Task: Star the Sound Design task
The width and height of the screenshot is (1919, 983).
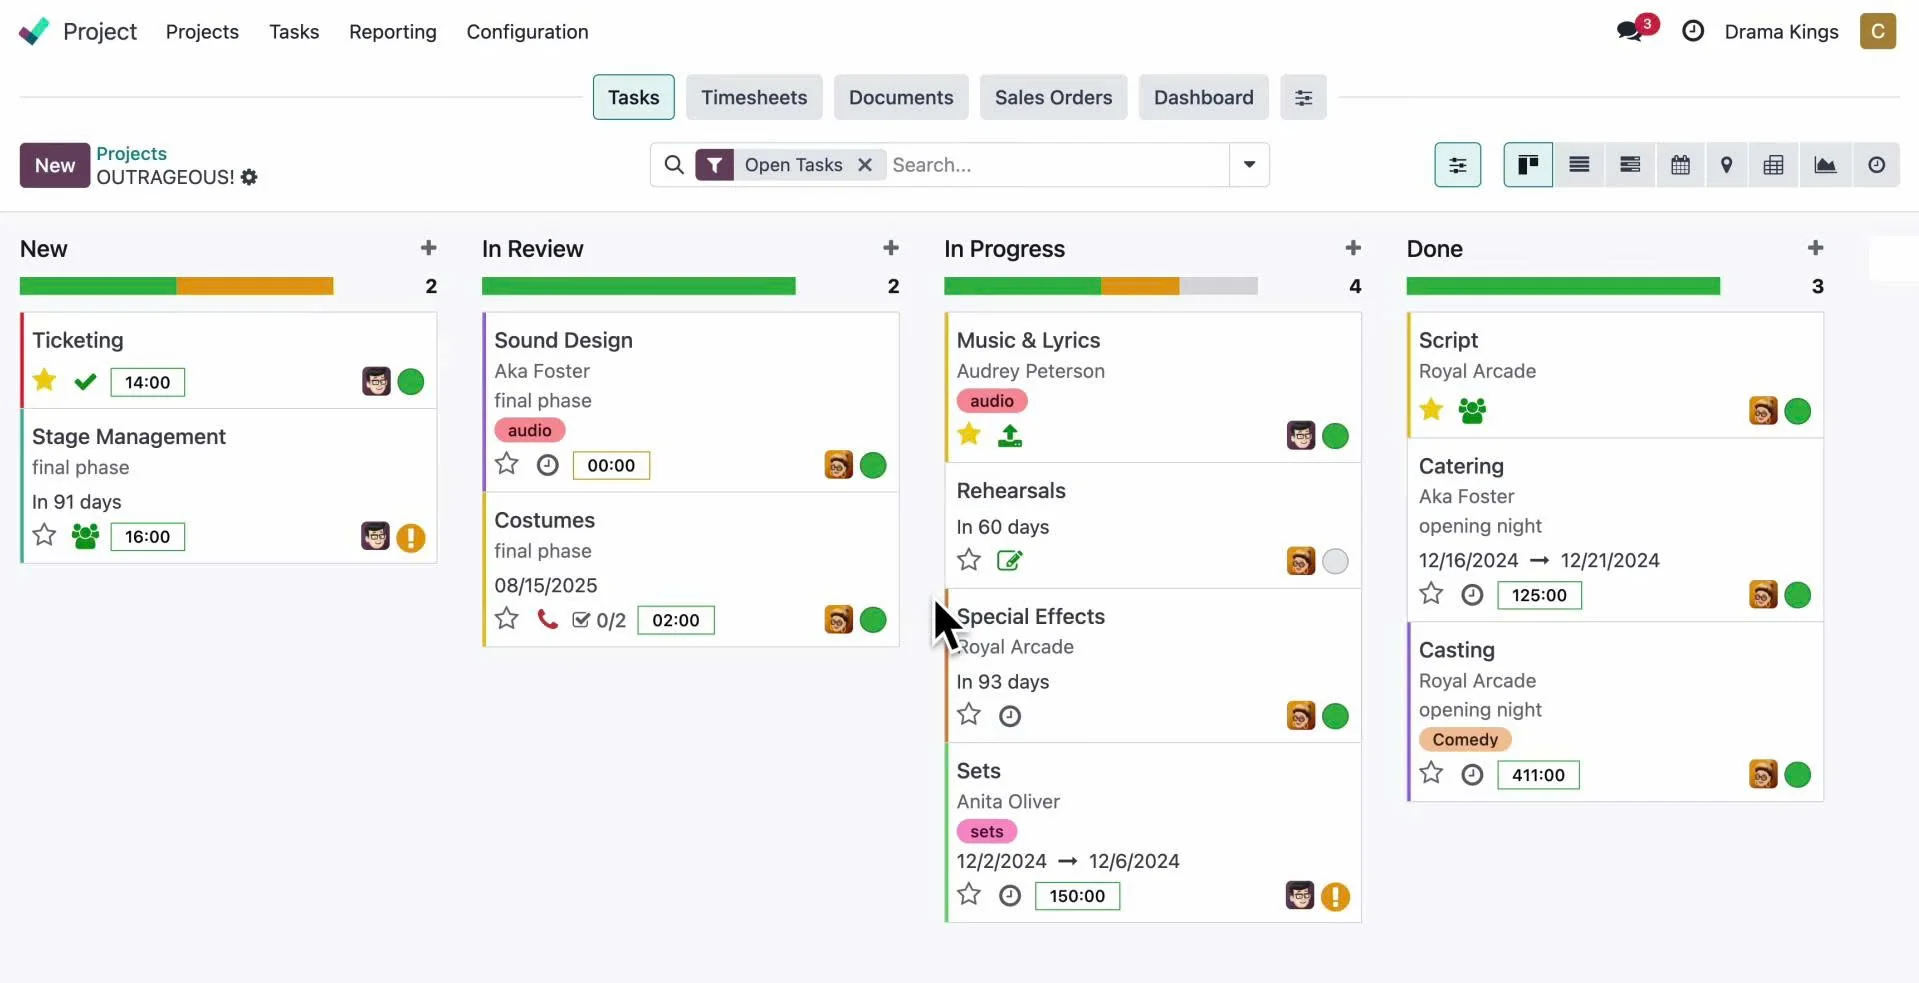Action: [507, 464]
